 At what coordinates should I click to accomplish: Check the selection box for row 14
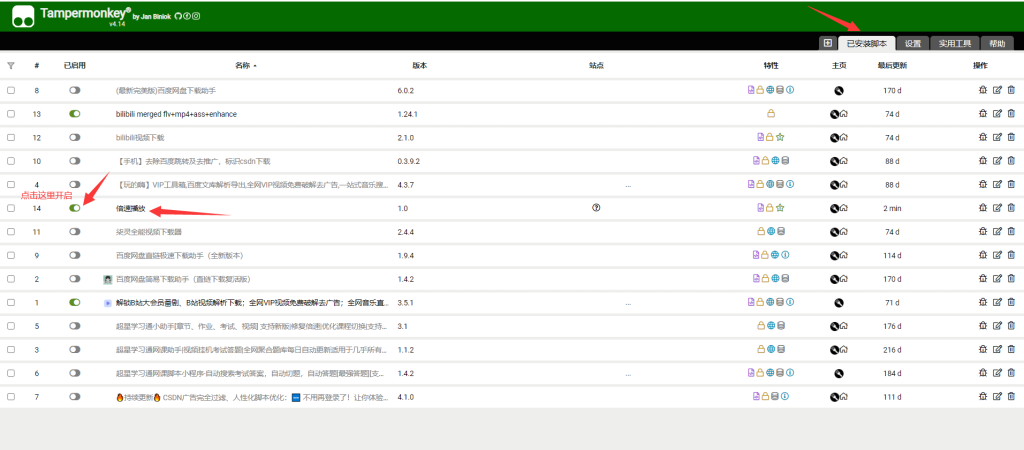(10, 208)
